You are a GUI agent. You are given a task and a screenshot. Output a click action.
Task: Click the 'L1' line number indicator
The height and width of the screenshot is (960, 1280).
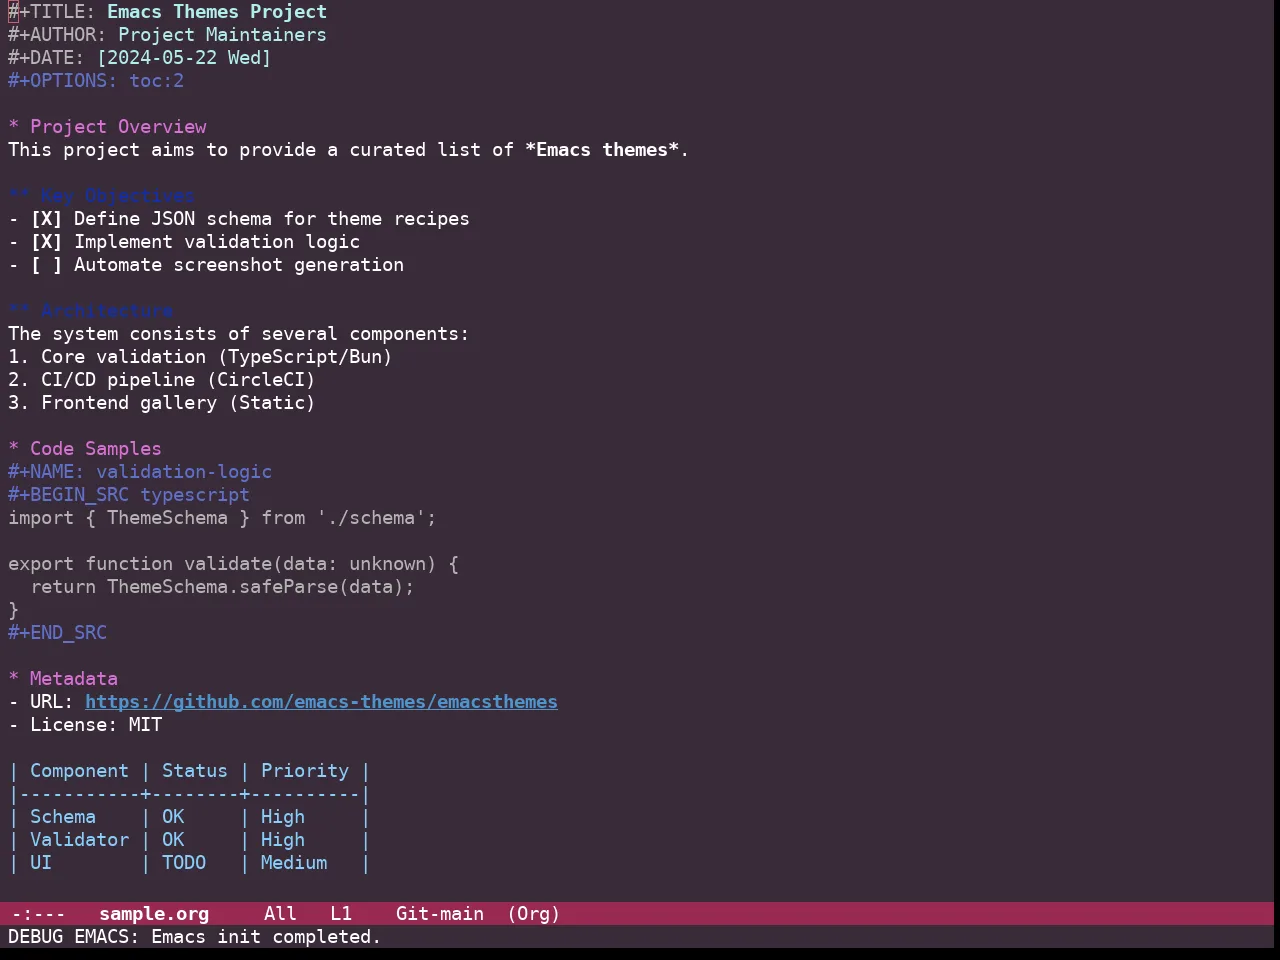341,914
